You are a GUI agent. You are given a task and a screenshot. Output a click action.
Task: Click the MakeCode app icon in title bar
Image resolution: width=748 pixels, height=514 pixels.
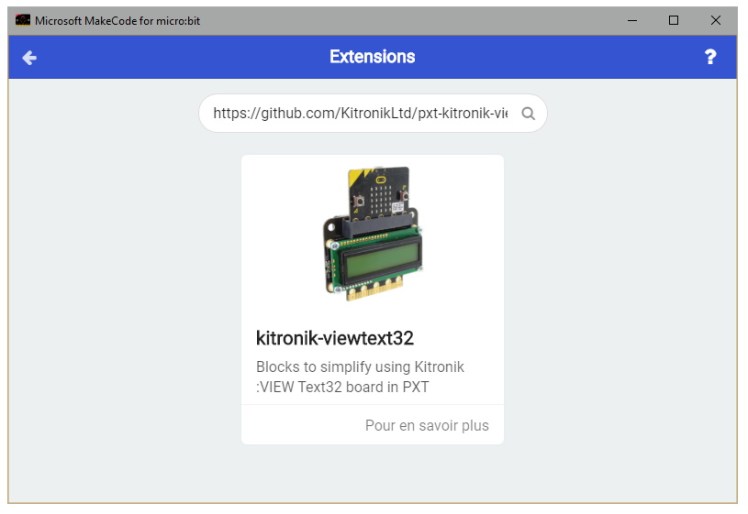[22, 20]
